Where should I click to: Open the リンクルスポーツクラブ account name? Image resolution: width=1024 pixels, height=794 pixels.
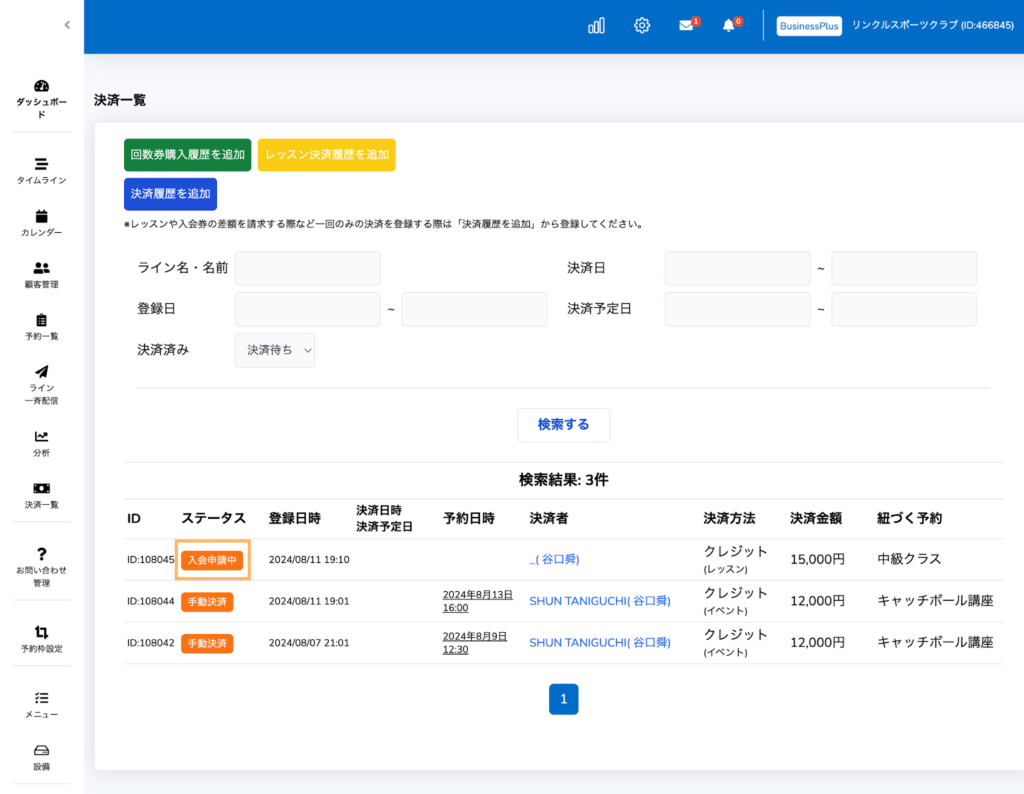coord(933,25)
